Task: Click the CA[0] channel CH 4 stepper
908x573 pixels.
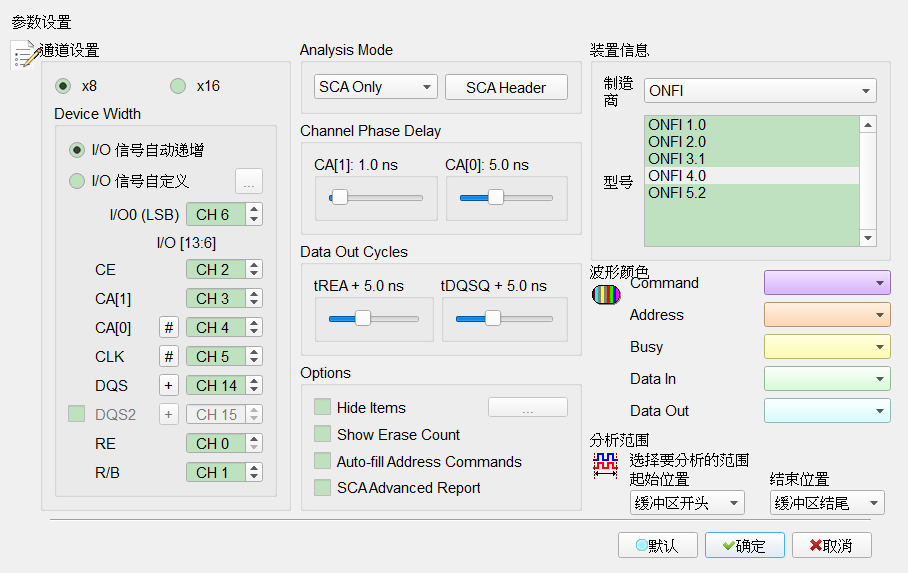Action: [x=224, y=327]
